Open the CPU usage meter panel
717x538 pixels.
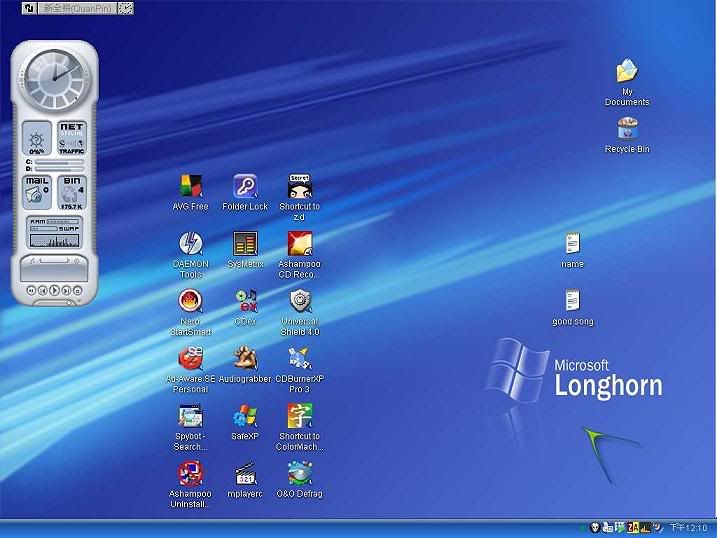point(37,138)
